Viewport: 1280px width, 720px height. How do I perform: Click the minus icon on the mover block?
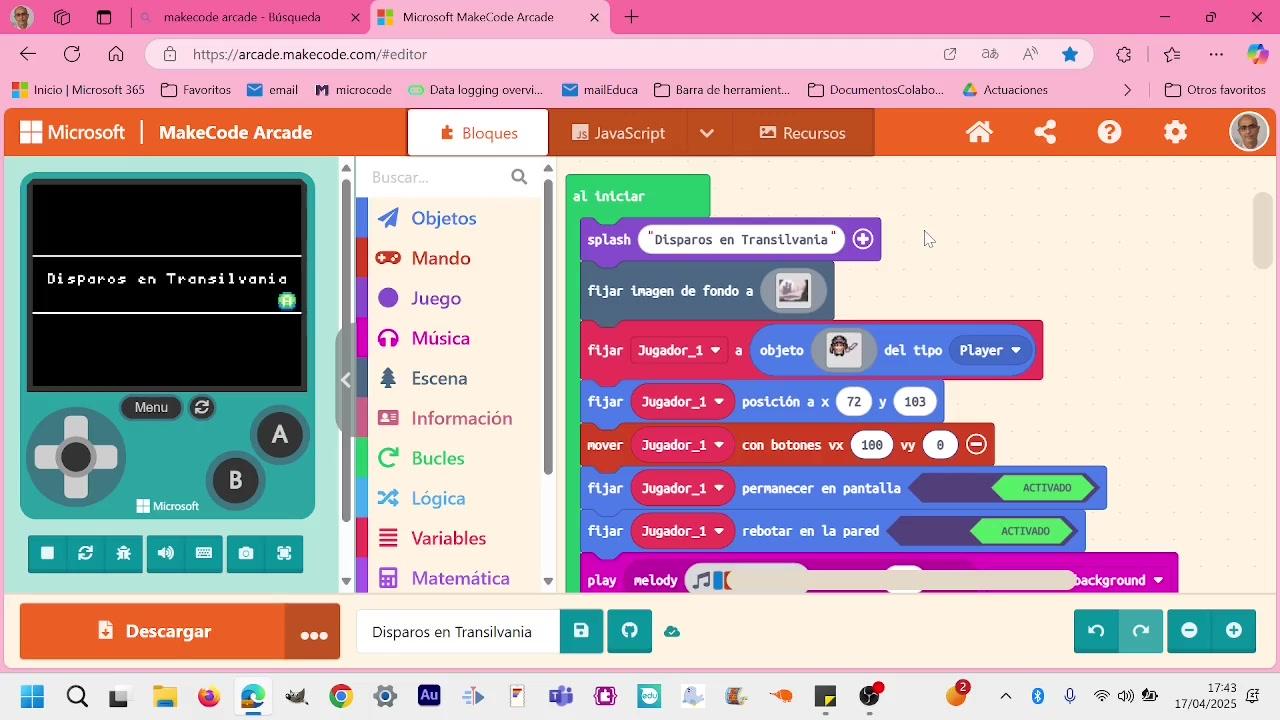976,445
